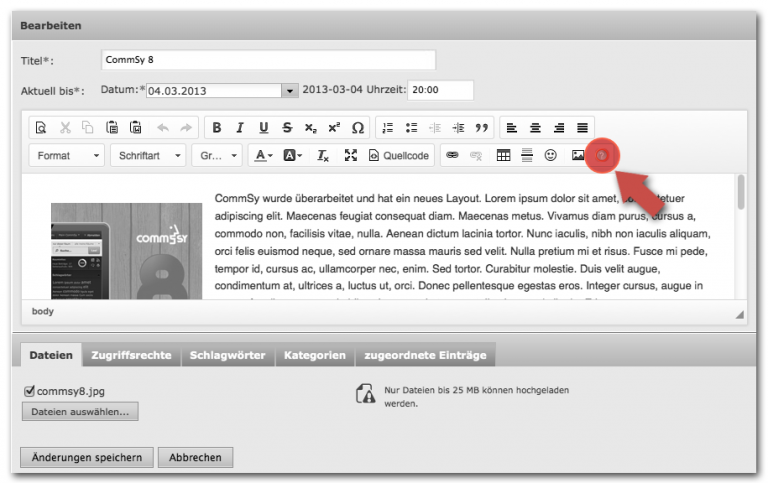Image resolution: width=768 pixels, height=483 pixels.
Task: Click the editor's vertical scrollbar
Action: click(741, 192)
